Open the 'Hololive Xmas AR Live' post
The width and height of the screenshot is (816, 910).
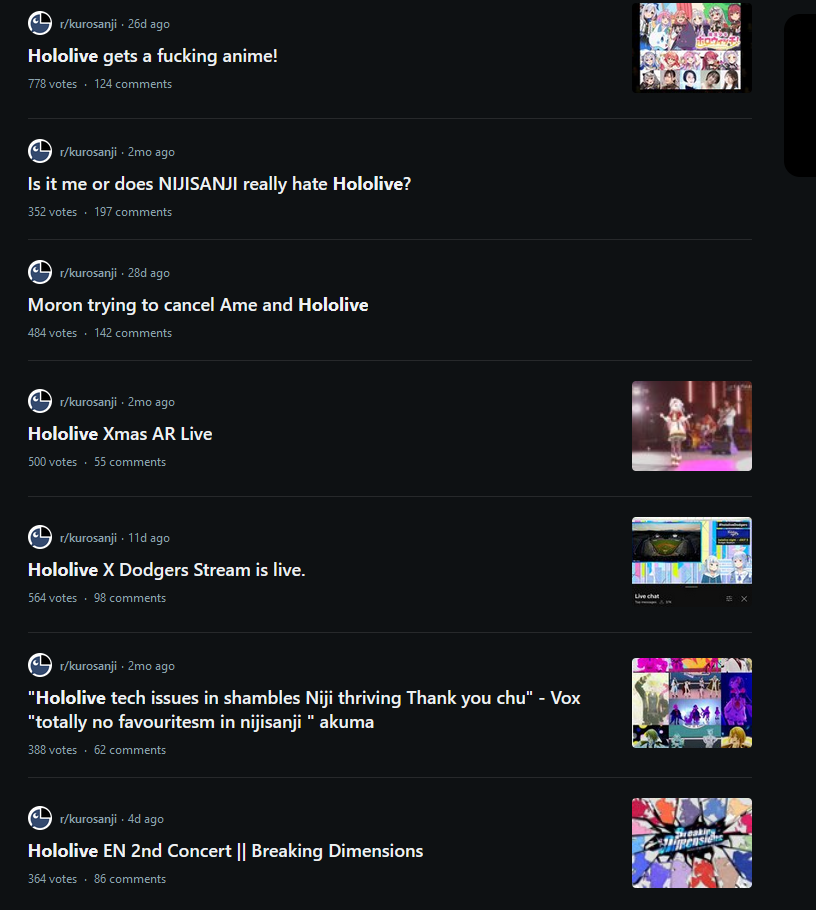(x=120, y=434)
